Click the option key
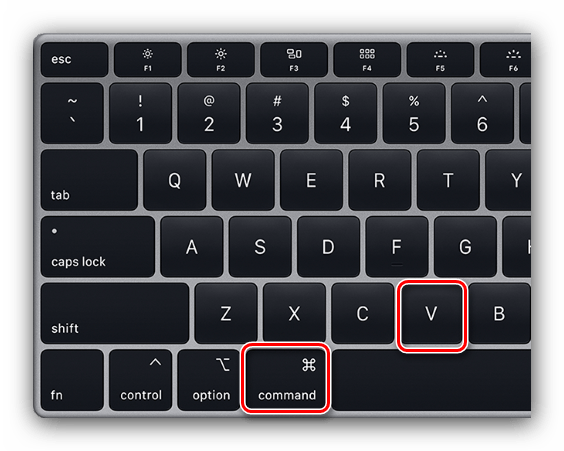 [209, 380]
